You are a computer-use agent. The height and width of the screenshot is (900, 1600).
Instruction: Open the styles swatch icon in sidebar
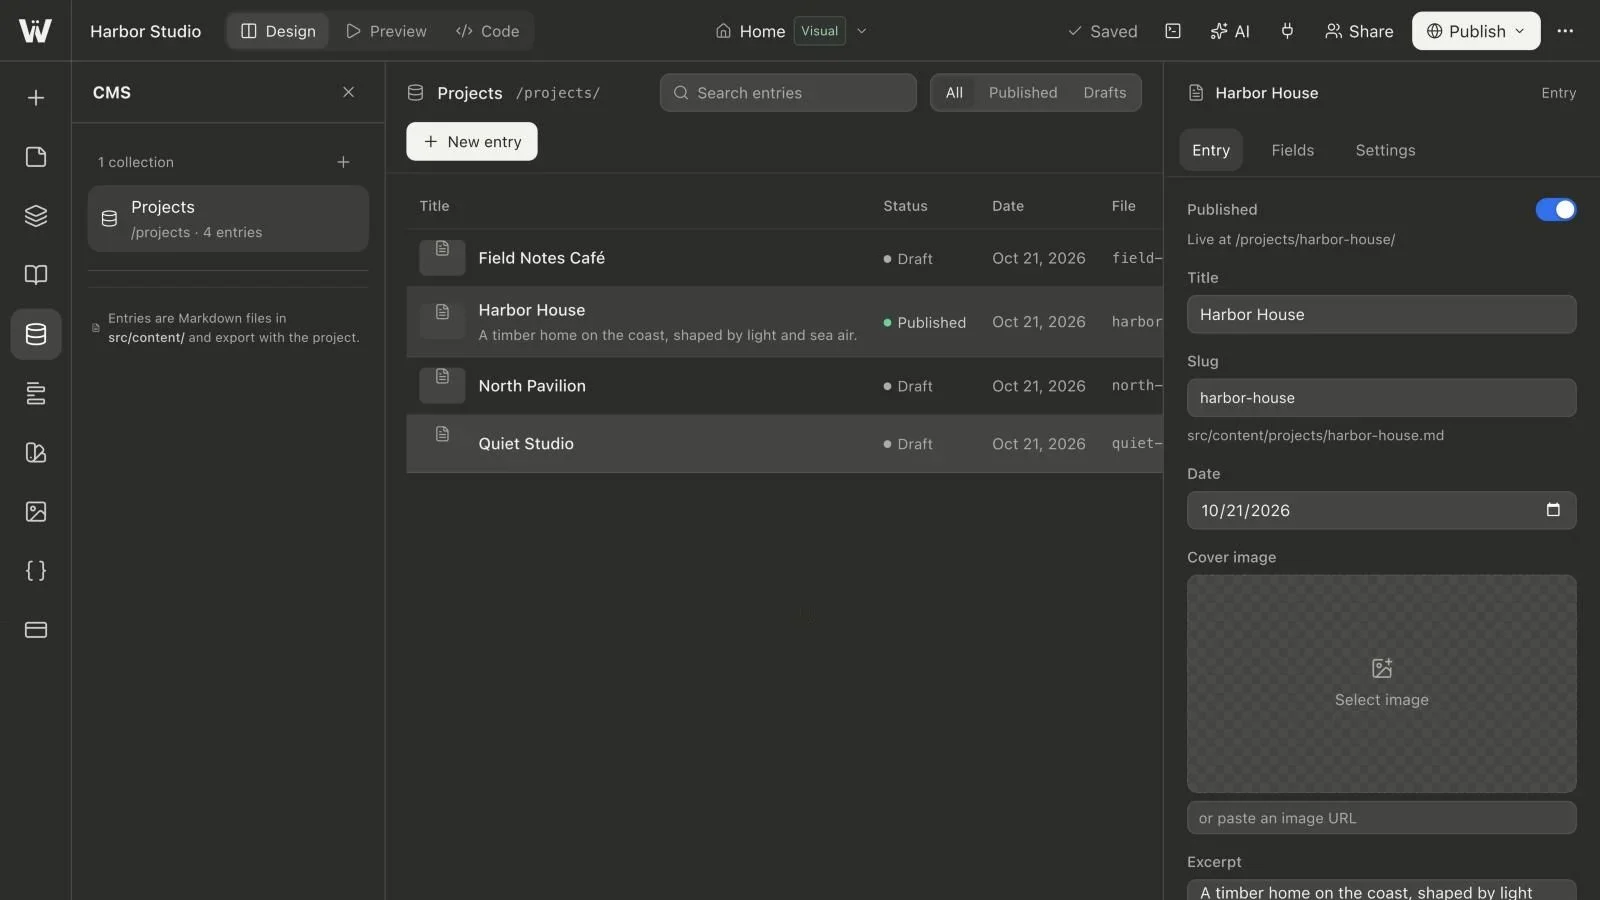click(36, 452)
